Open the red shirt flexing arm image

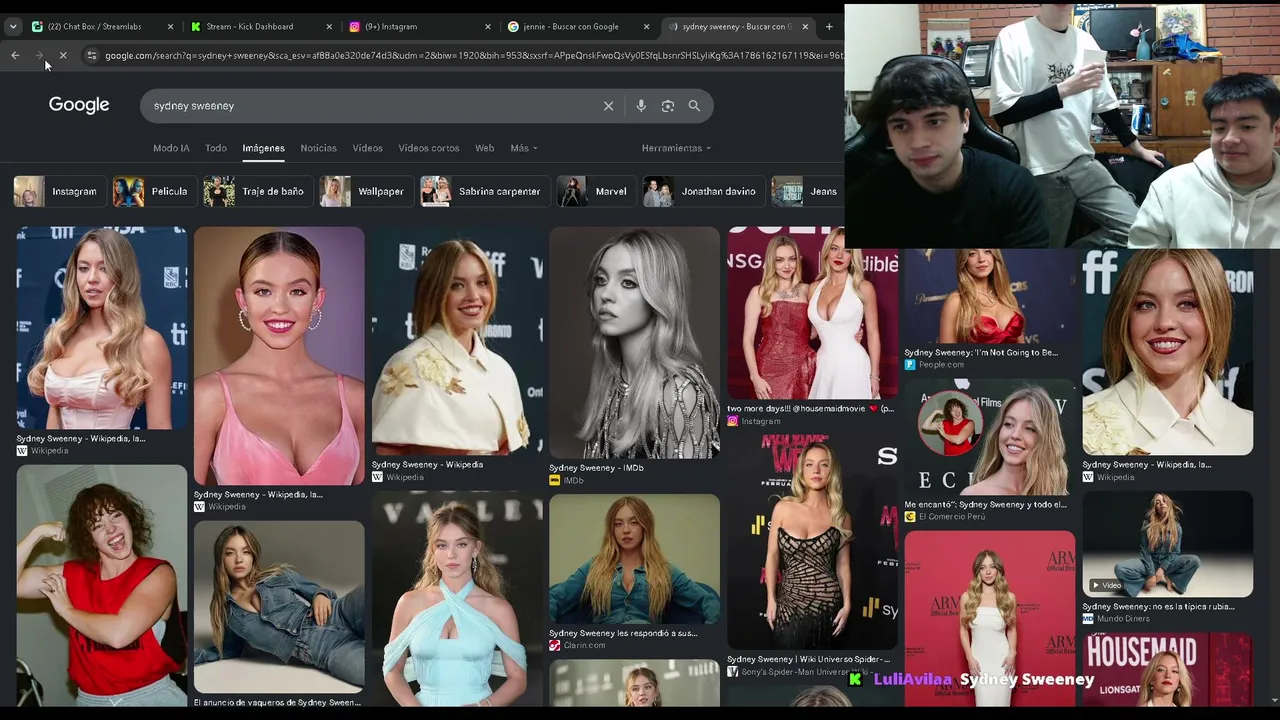101,585
